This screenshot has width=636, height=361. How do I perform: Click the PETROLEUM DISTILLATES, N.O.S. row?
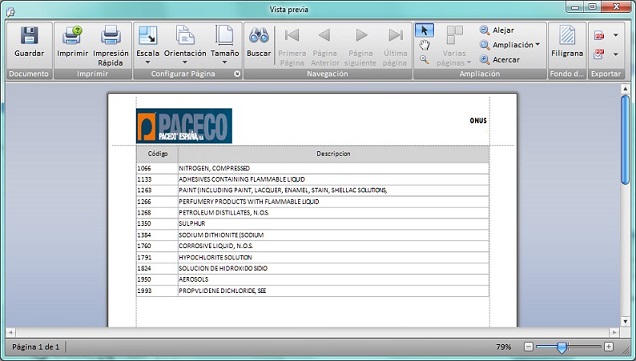point(313,213)
